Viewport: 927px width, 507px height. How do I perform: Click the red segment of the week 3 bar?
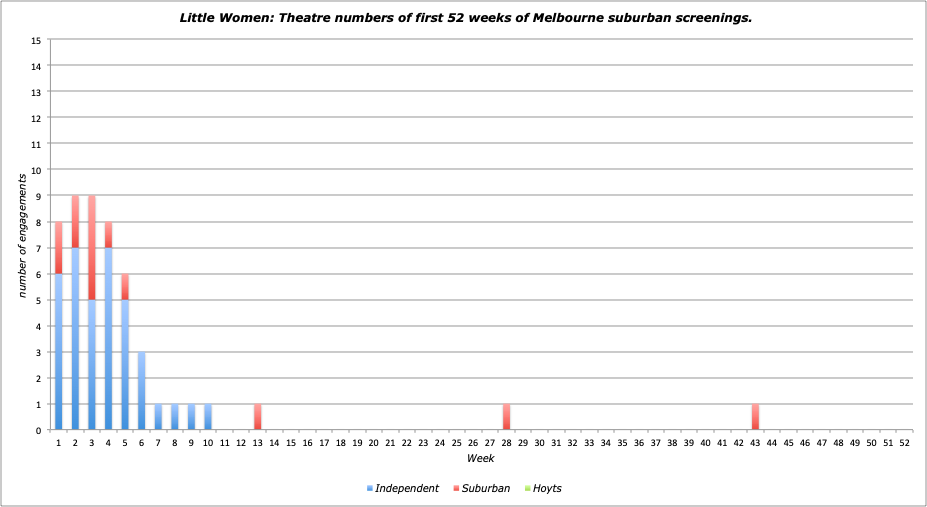tap(92, 248)
